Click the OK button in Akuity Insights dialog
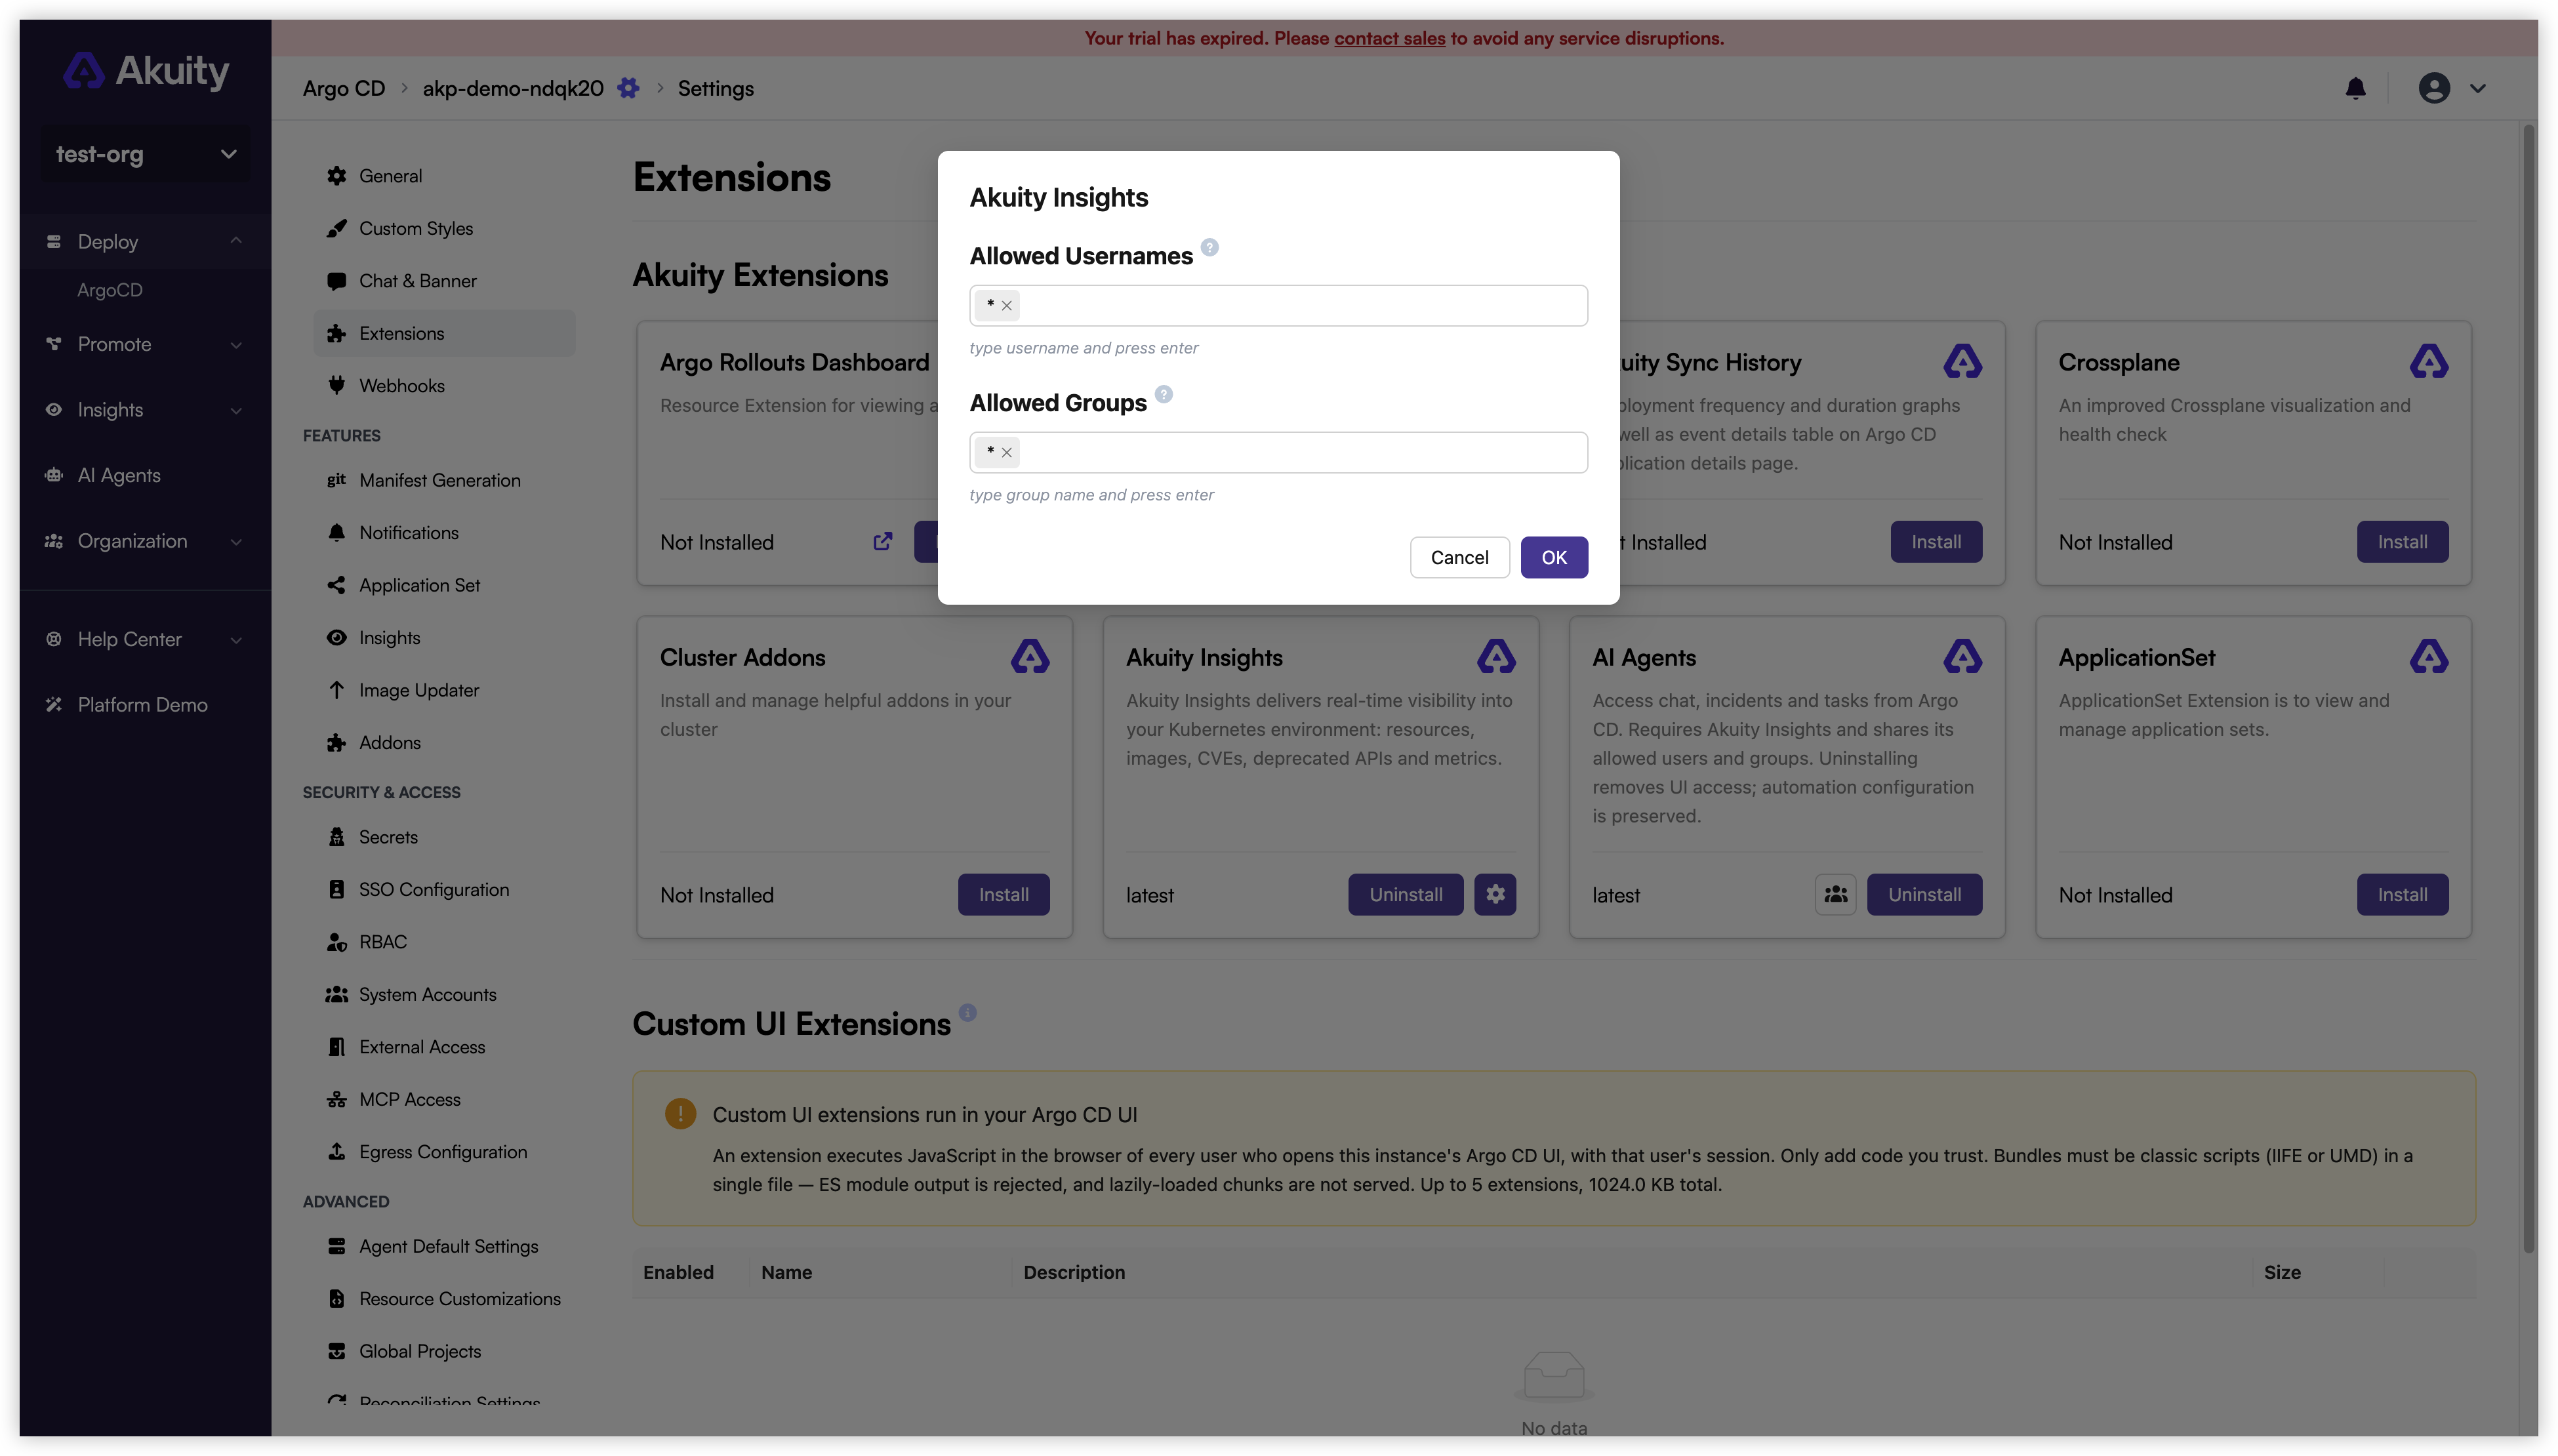Image resolution: width=2558 pixels, height=1456 pixels. 1553,557
